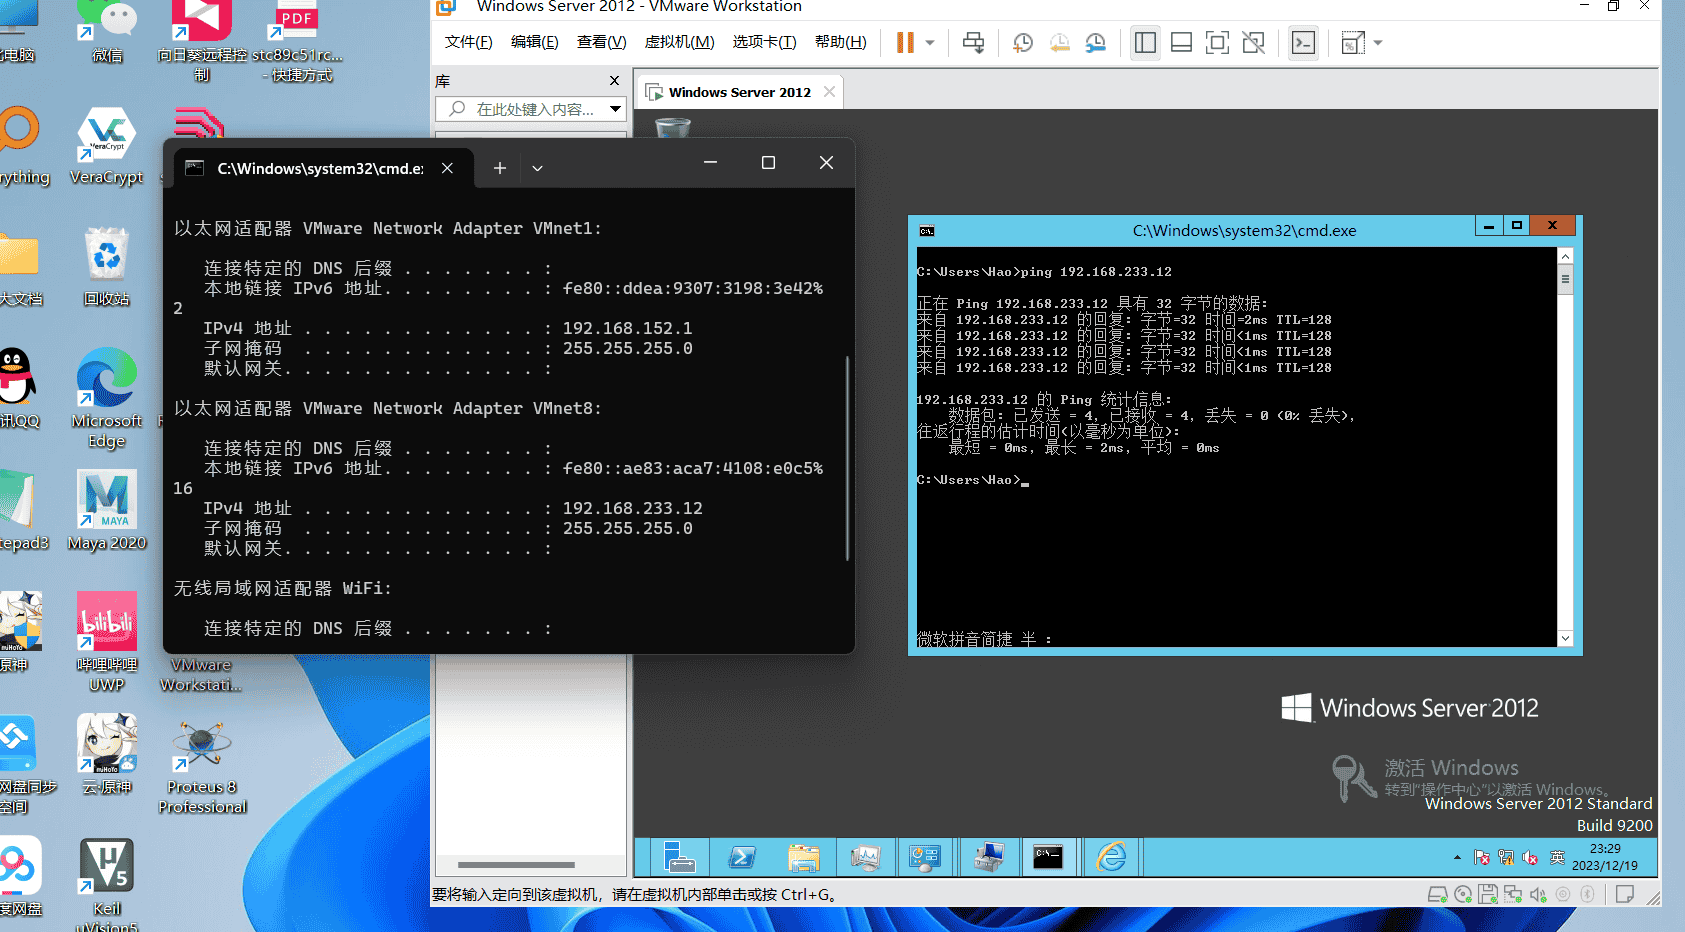Close the 库 library panel
Viewport: 1685px width, 932px height.
tap(614, 81)
